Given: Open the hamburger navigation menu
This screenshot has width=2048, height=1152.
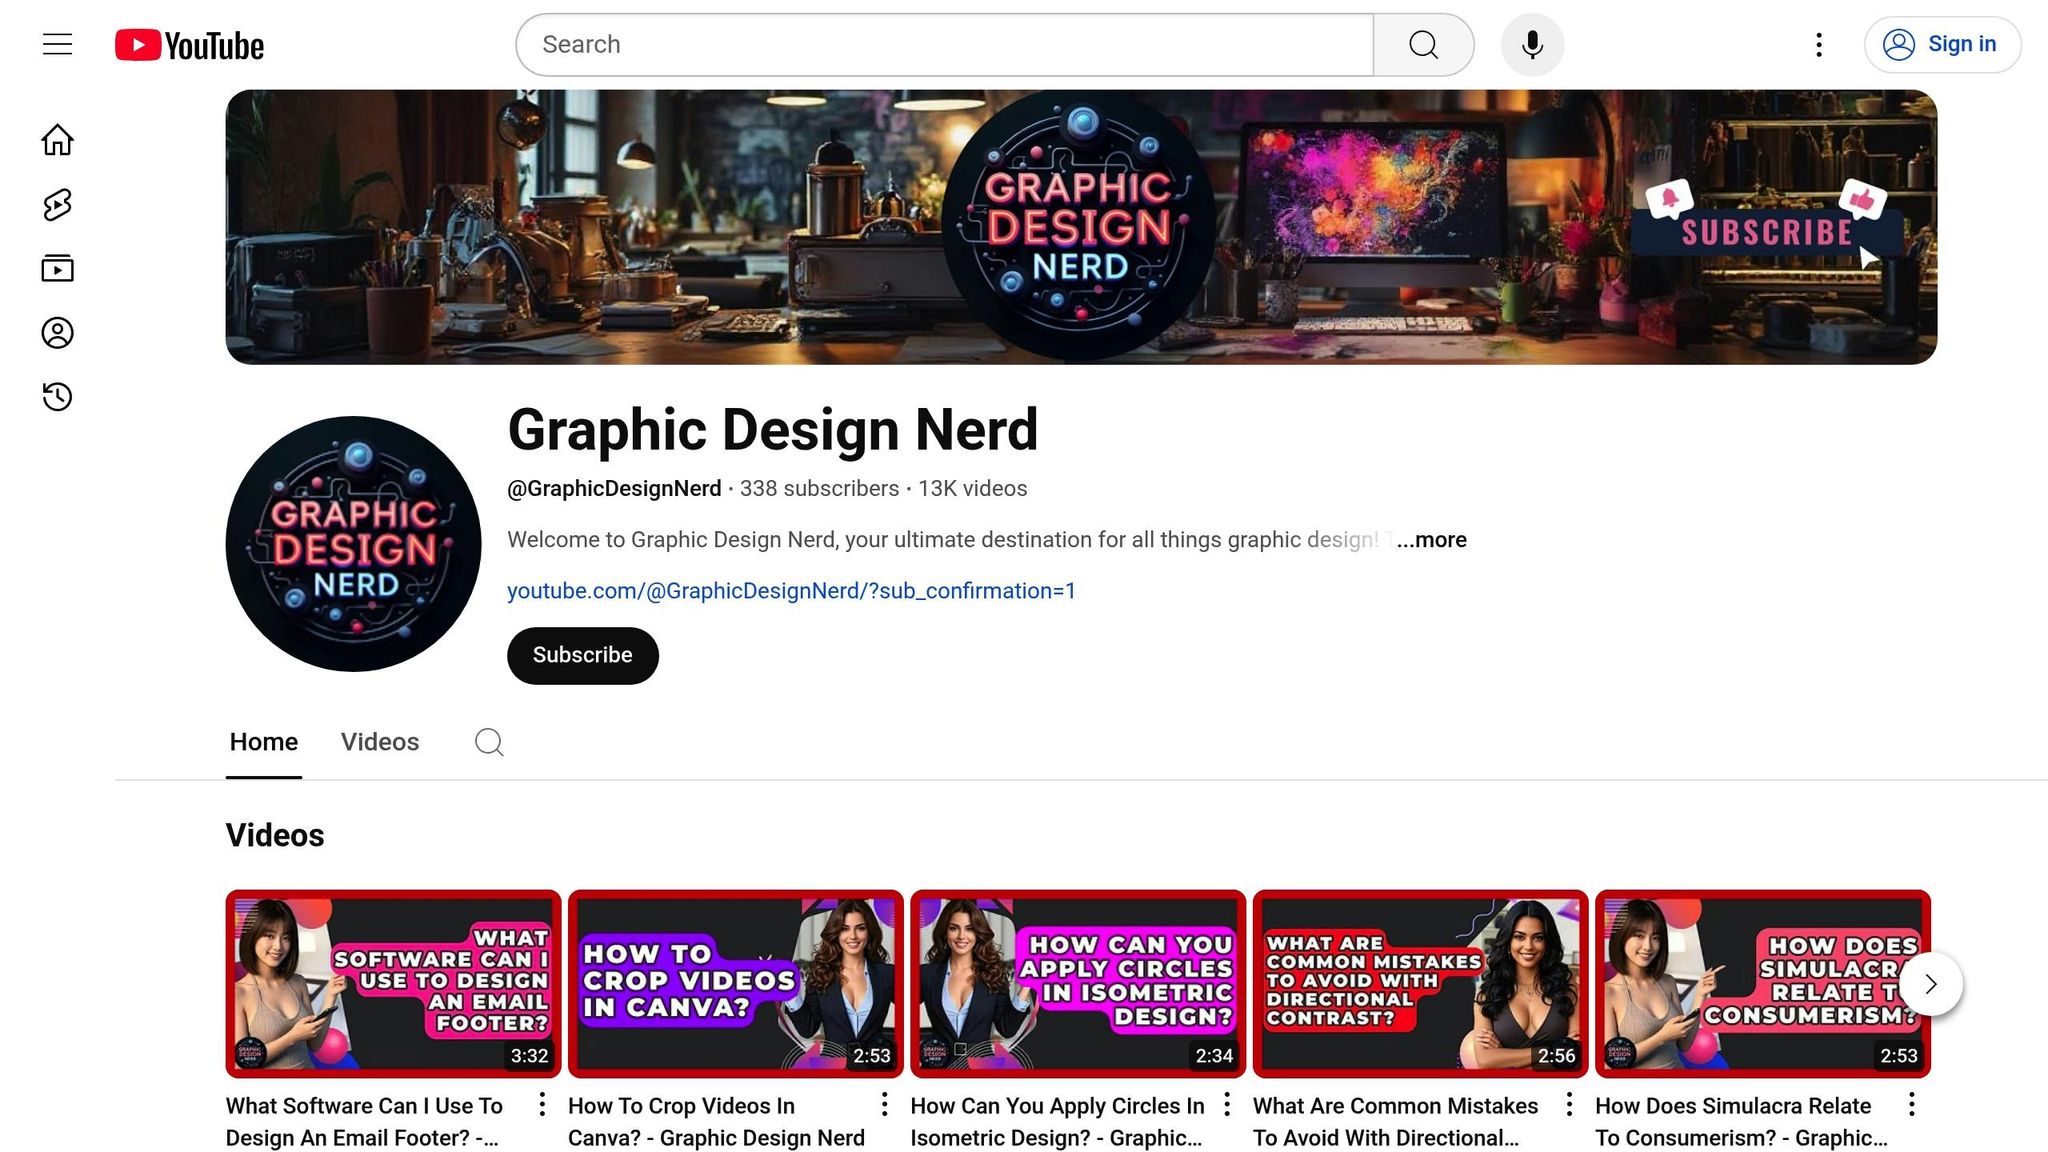Looking at the screenshot, I should [56, 44].
